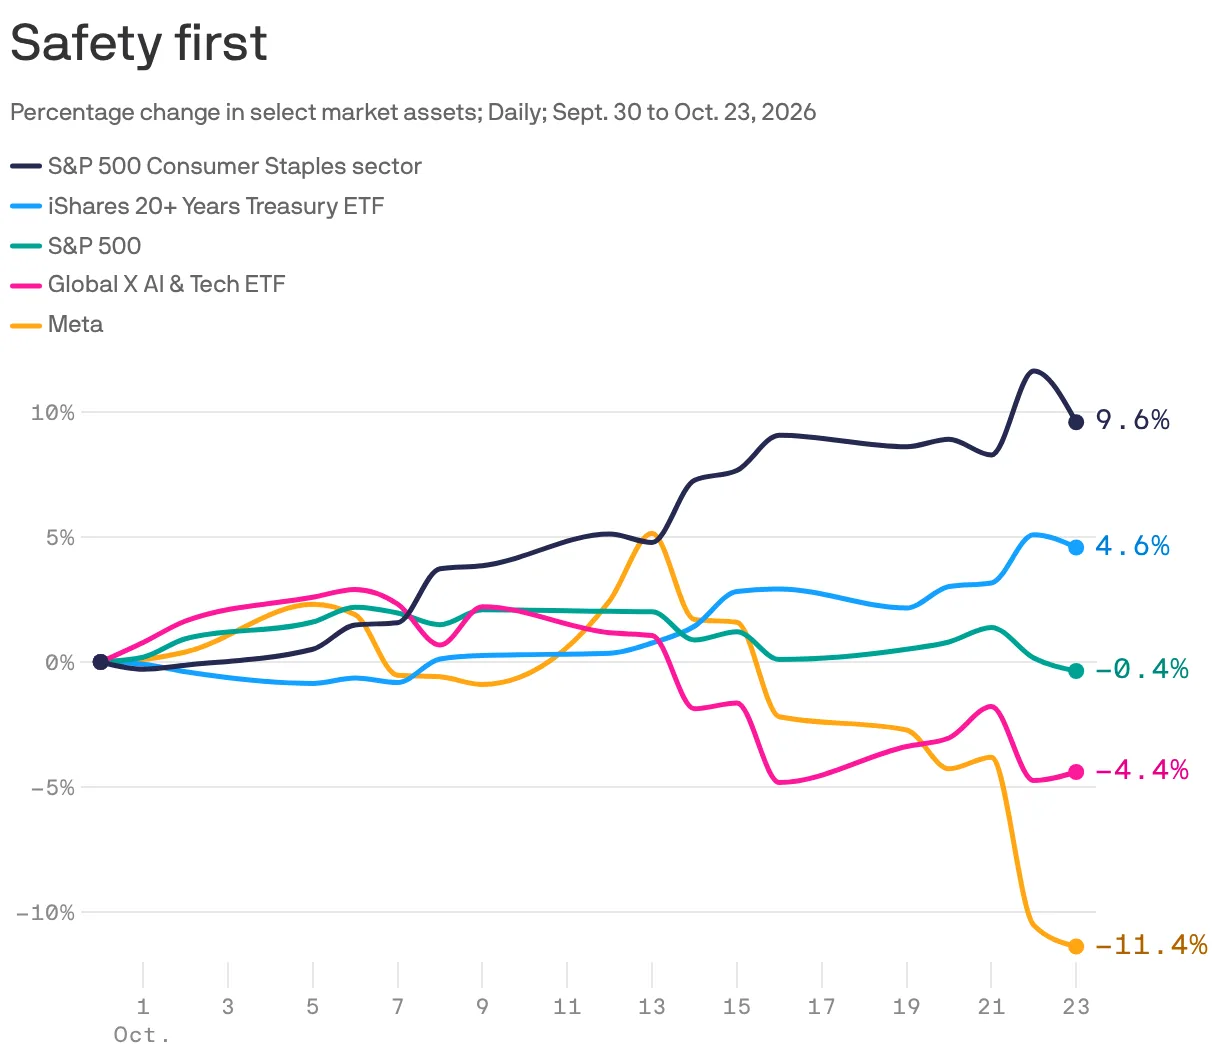
Task: Click the -10% y-axis label
Action: click(x=45, y=912)
